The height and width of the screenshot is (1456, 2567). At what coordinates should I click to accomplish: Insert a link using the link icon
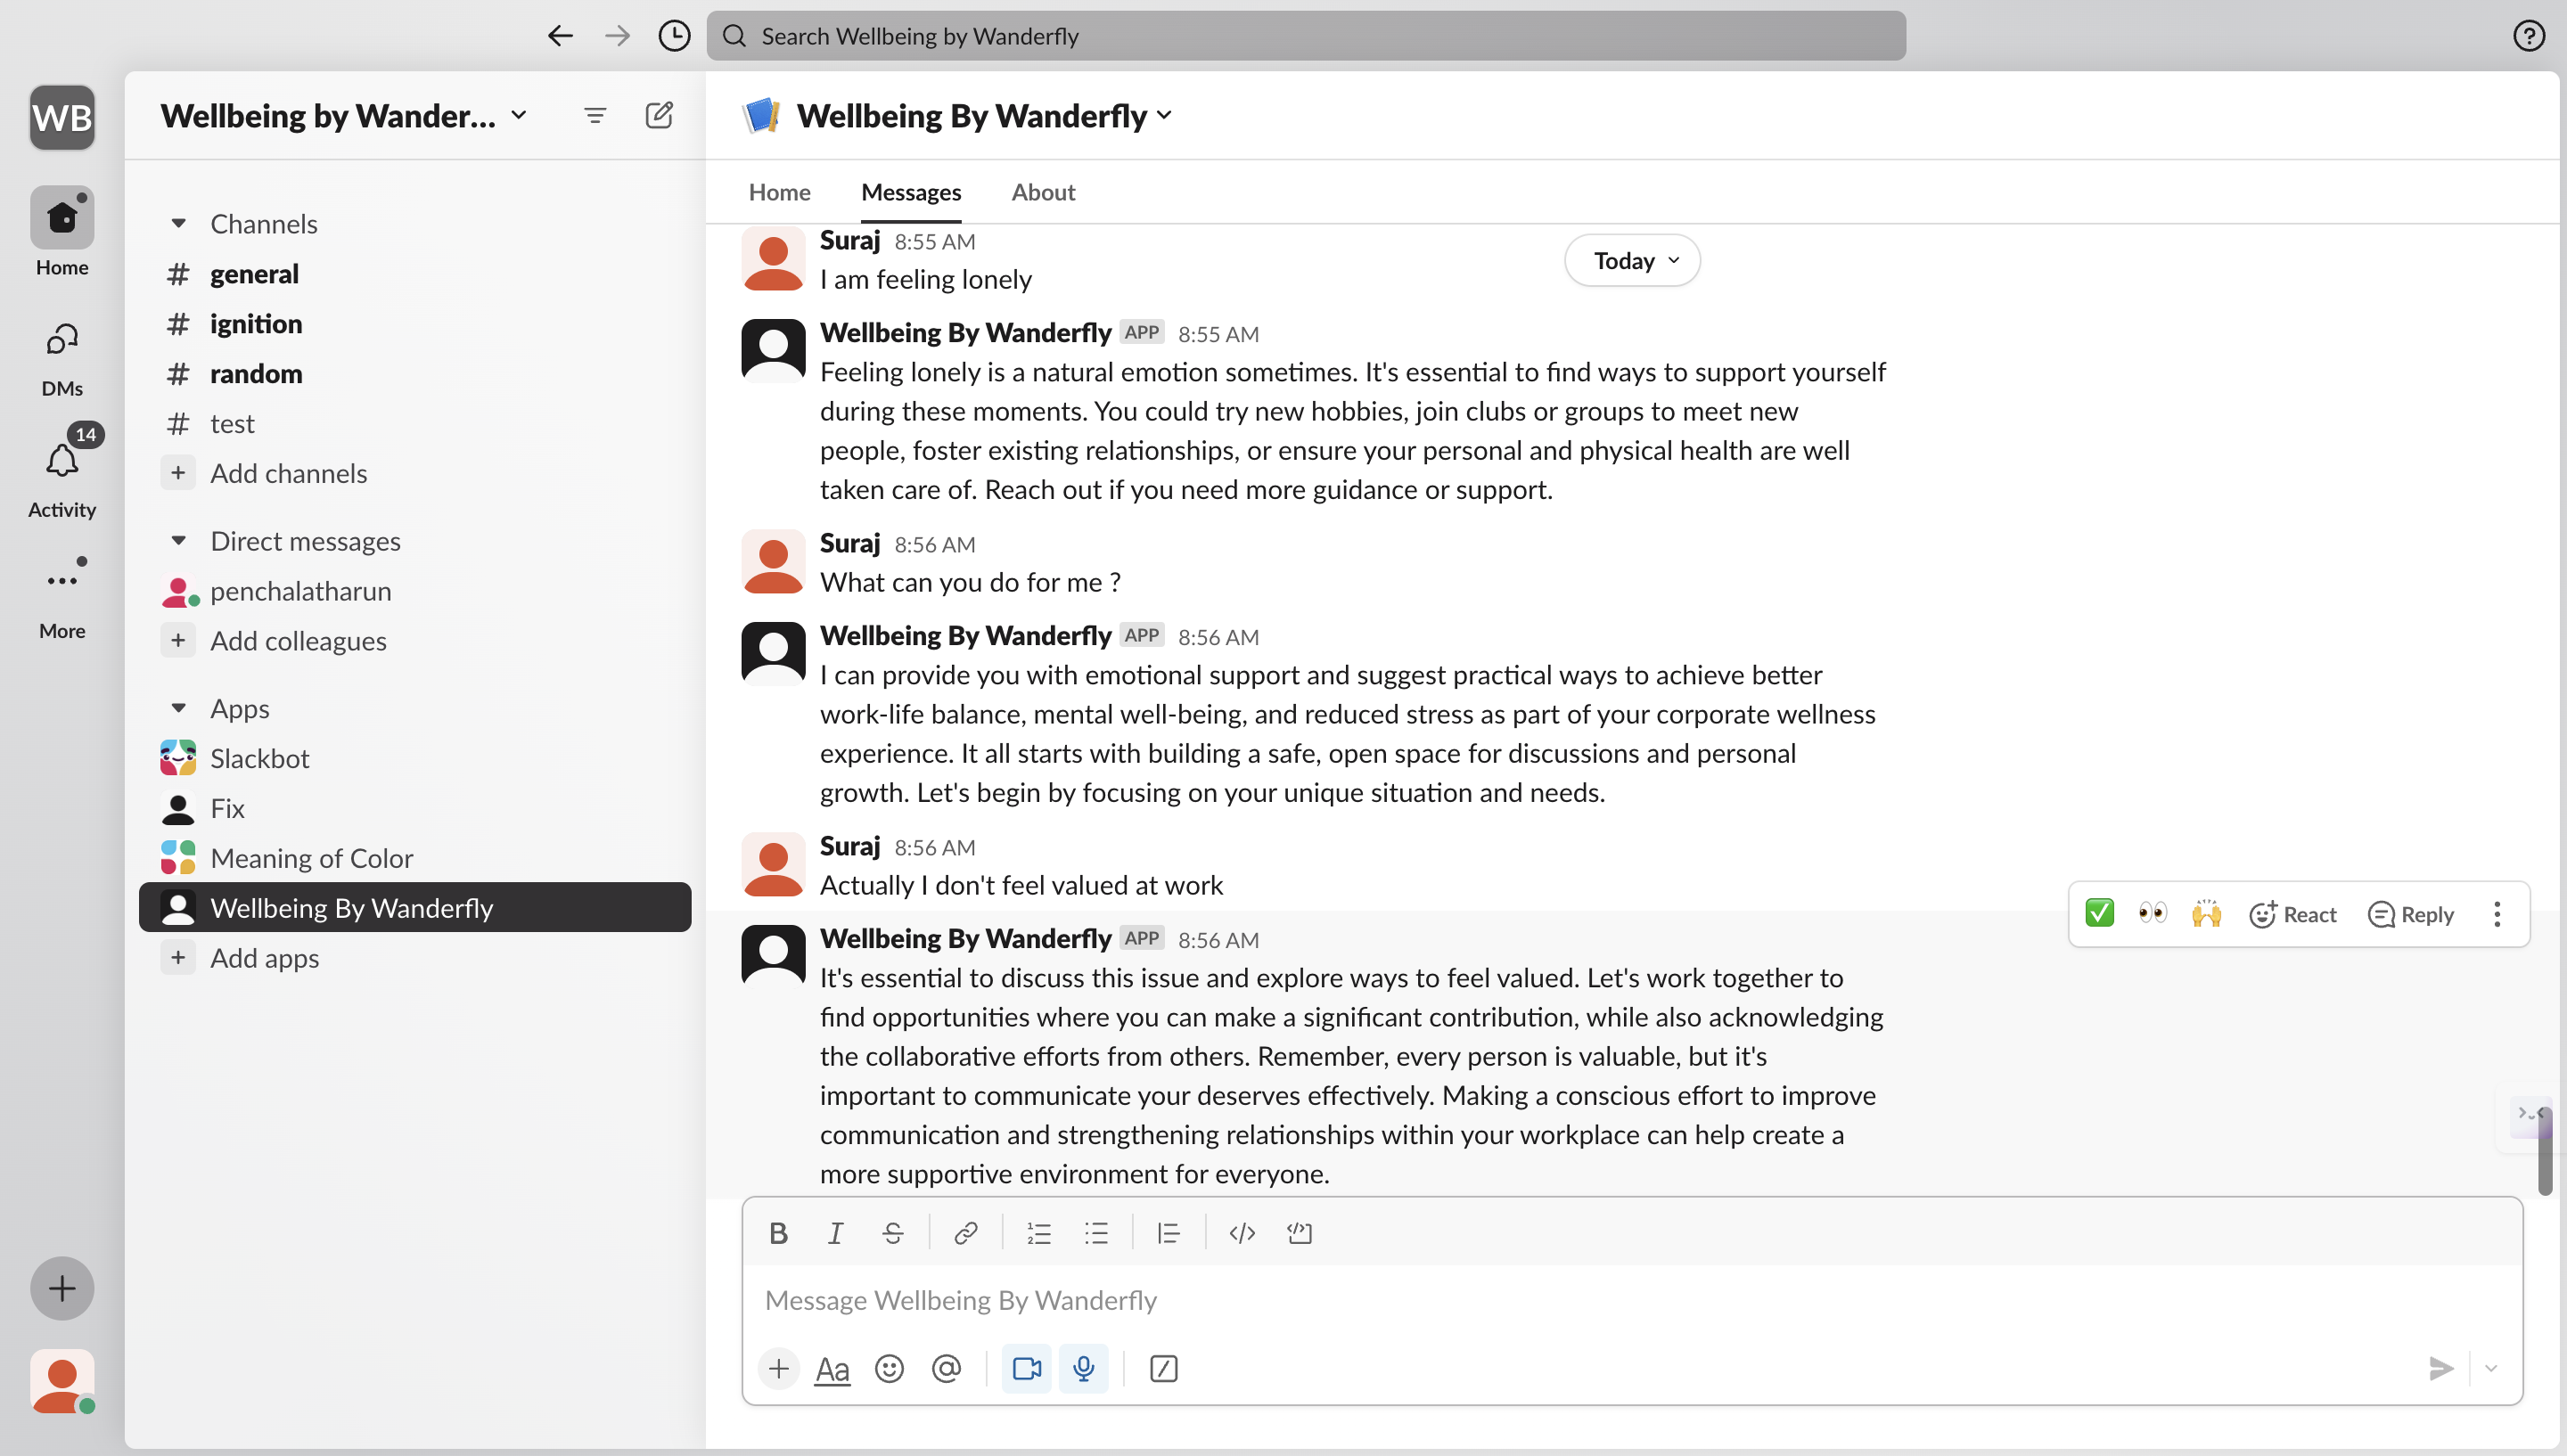(x=965, y=1233)
